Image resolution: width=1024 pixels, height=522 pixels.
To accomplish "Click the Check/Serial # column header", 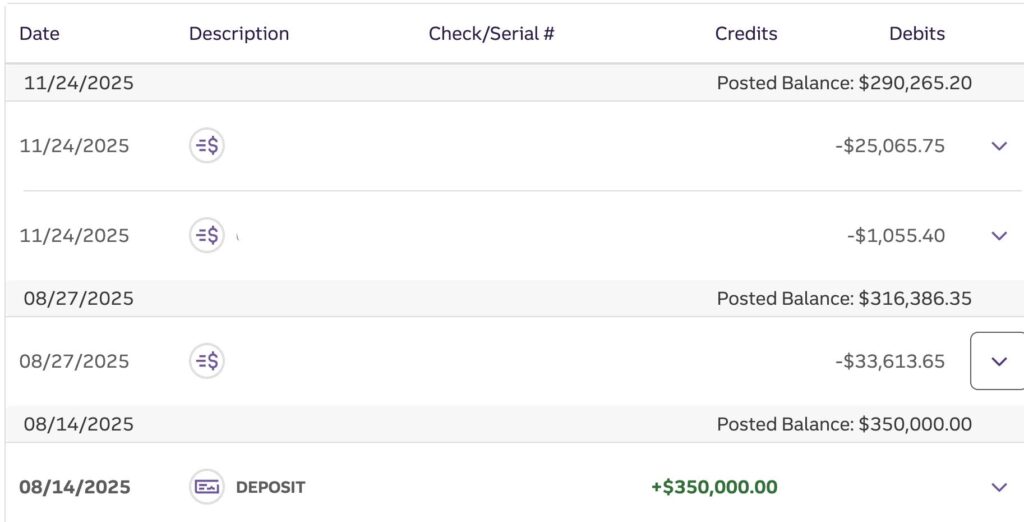I will 491,33.
